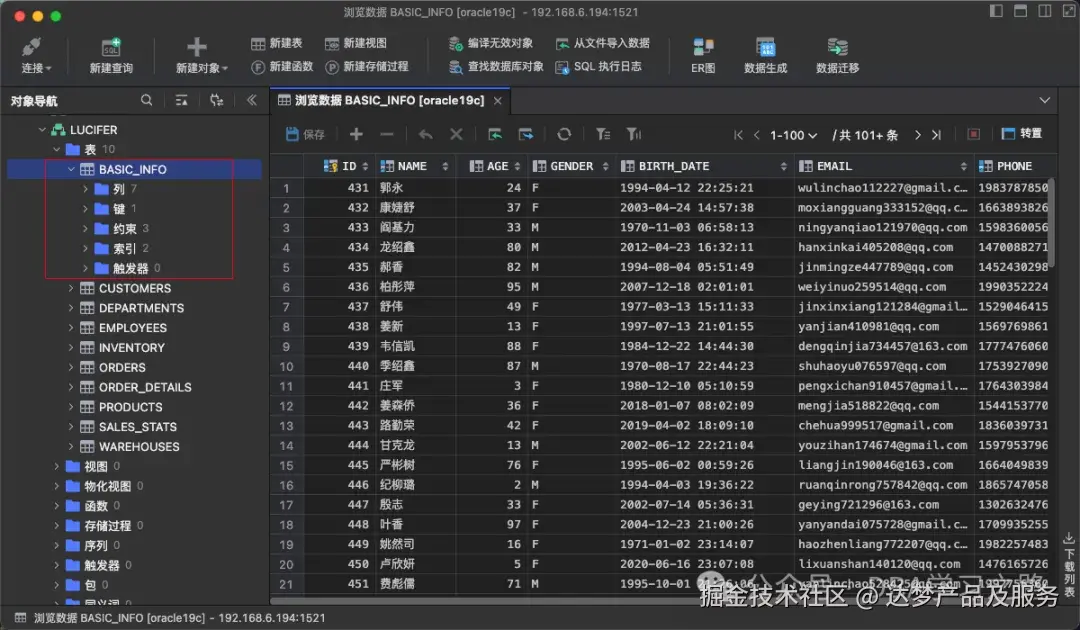This screenshot has width=1080, height=630.
Task: Open the 数据迁移 data migration tool
Action: [x=838, y=55]
